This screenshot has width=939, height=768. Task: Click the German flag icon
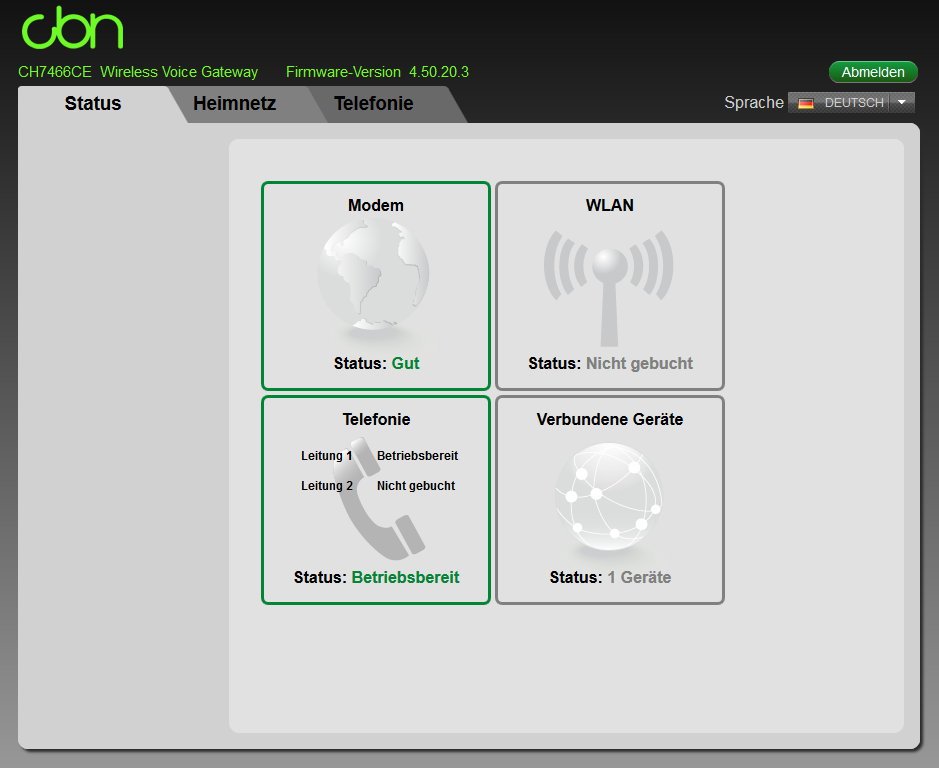tap(805, 103)
